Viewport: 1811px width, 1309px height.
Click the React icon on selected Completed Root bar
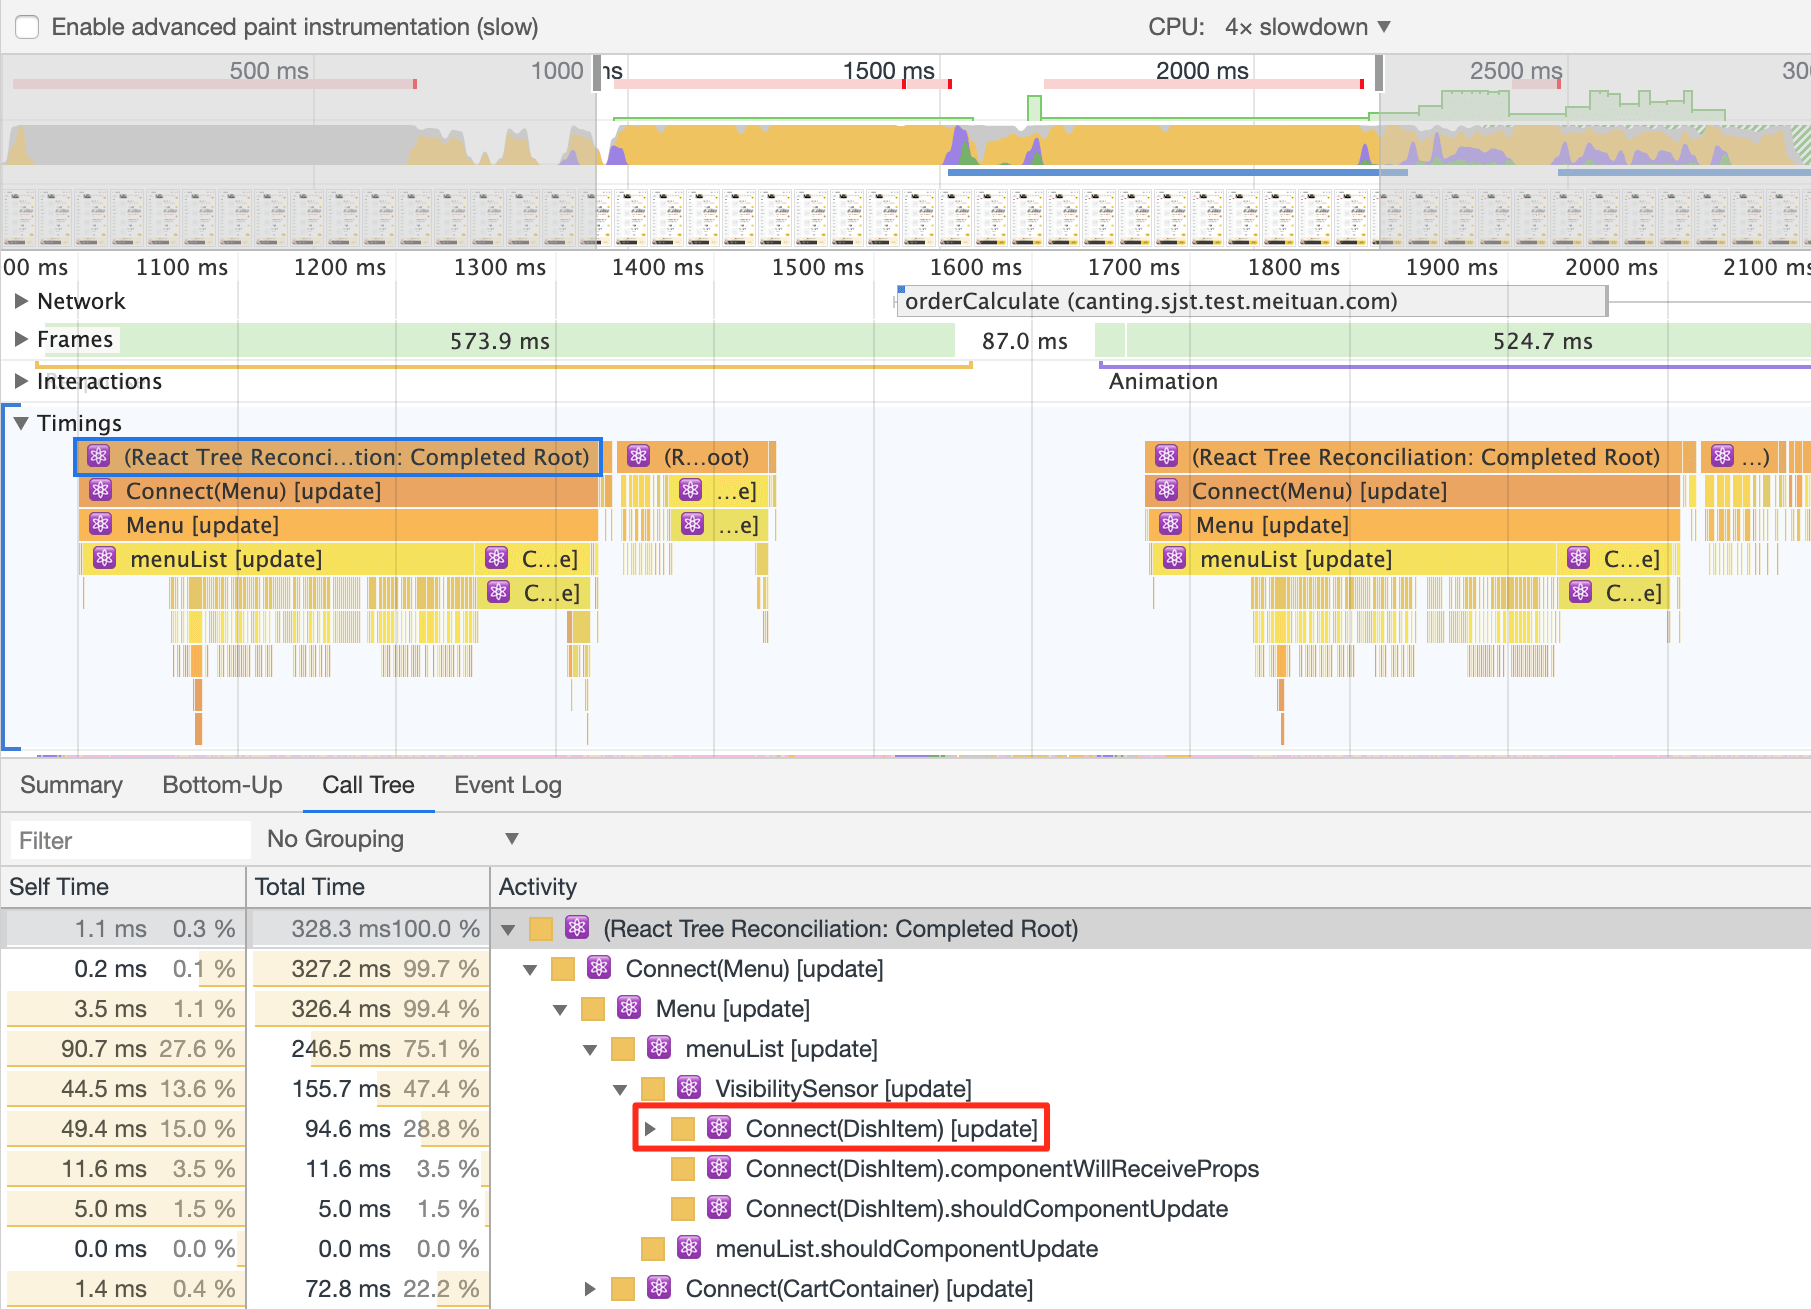(98, 457)
